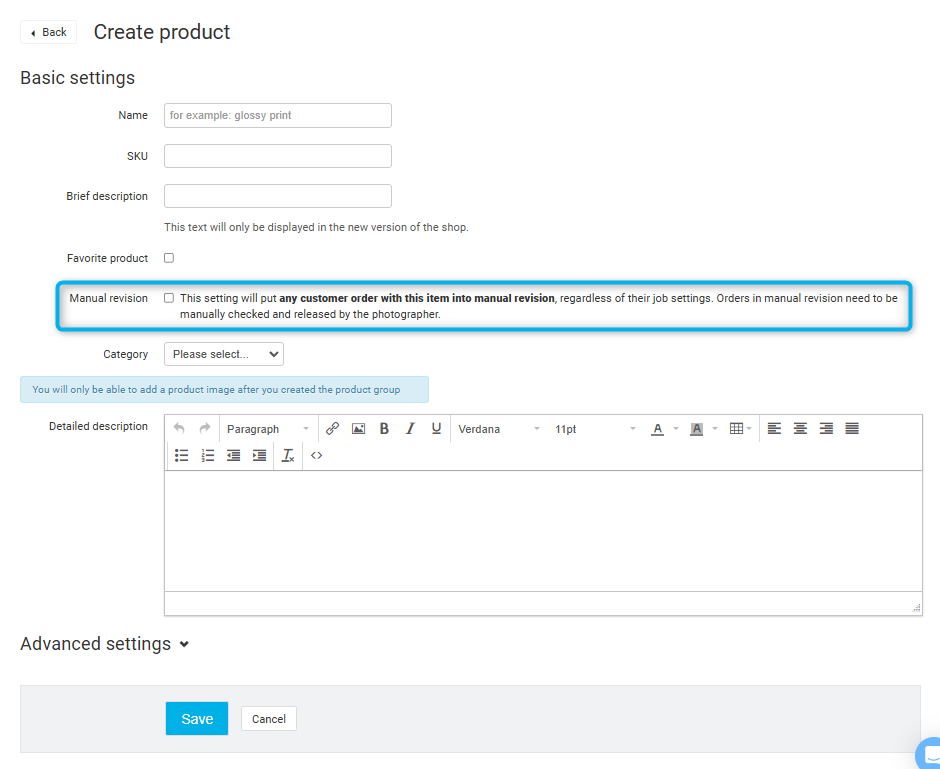Align text center
The width and height of the screenshot is (940, 769).
click(x=800, y=429)
